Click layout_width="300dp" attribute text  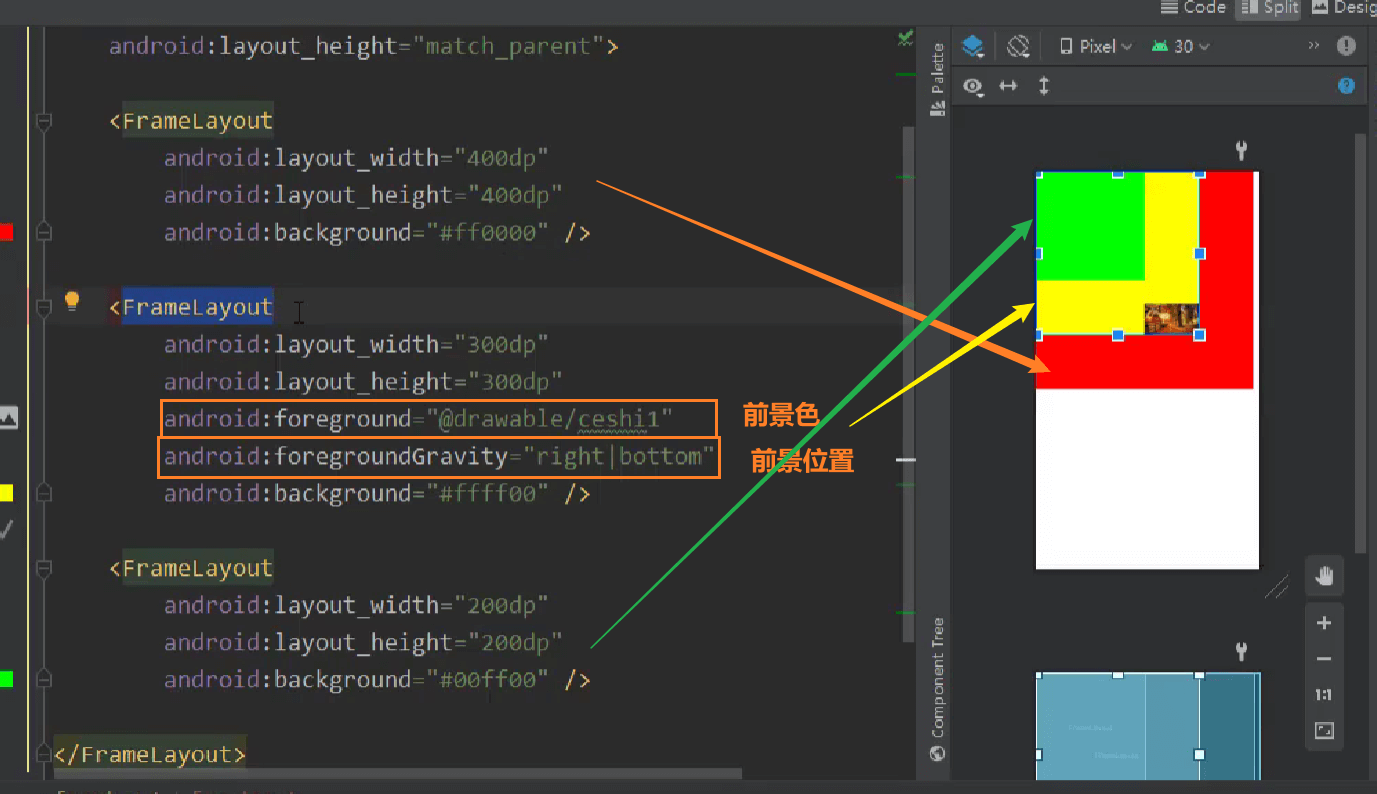point(356,345)
